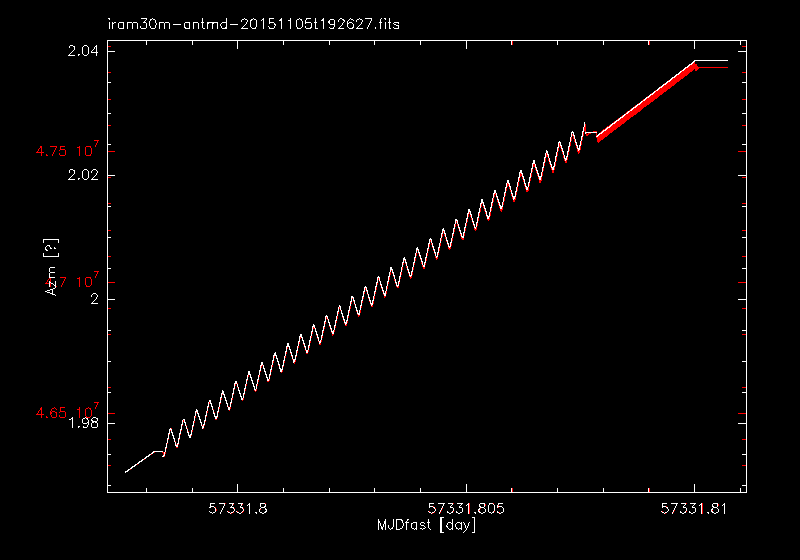Click the y-axis tick label 2
The image size is (800, 560).
pos(94,299)
